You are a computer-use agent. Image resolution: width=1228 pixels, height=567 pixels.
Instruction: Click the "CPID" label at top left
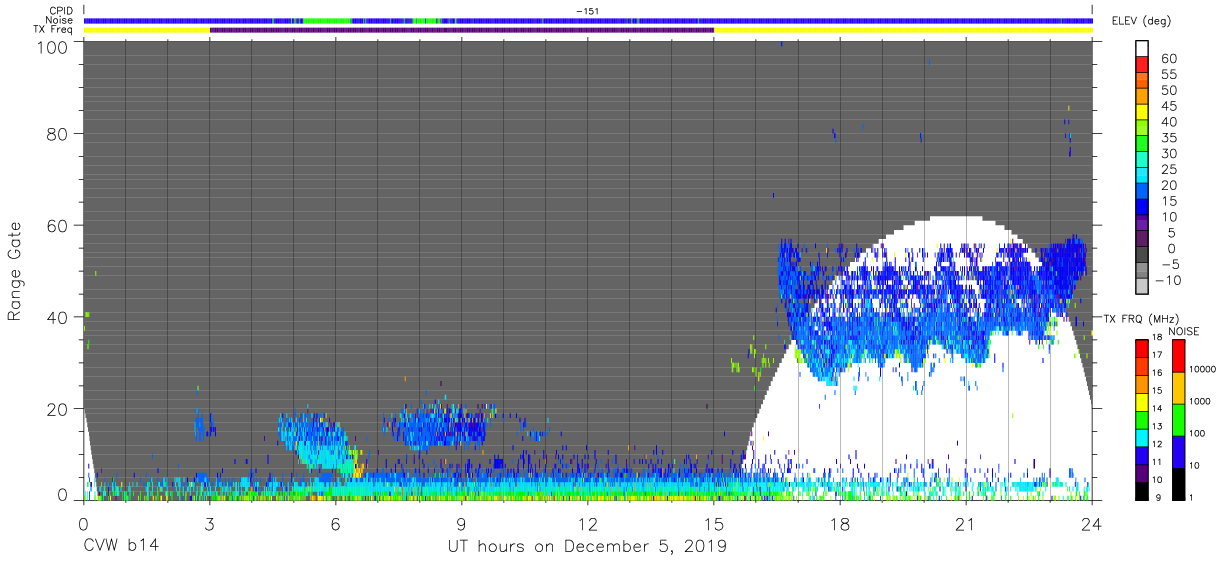tap(60, 10)
